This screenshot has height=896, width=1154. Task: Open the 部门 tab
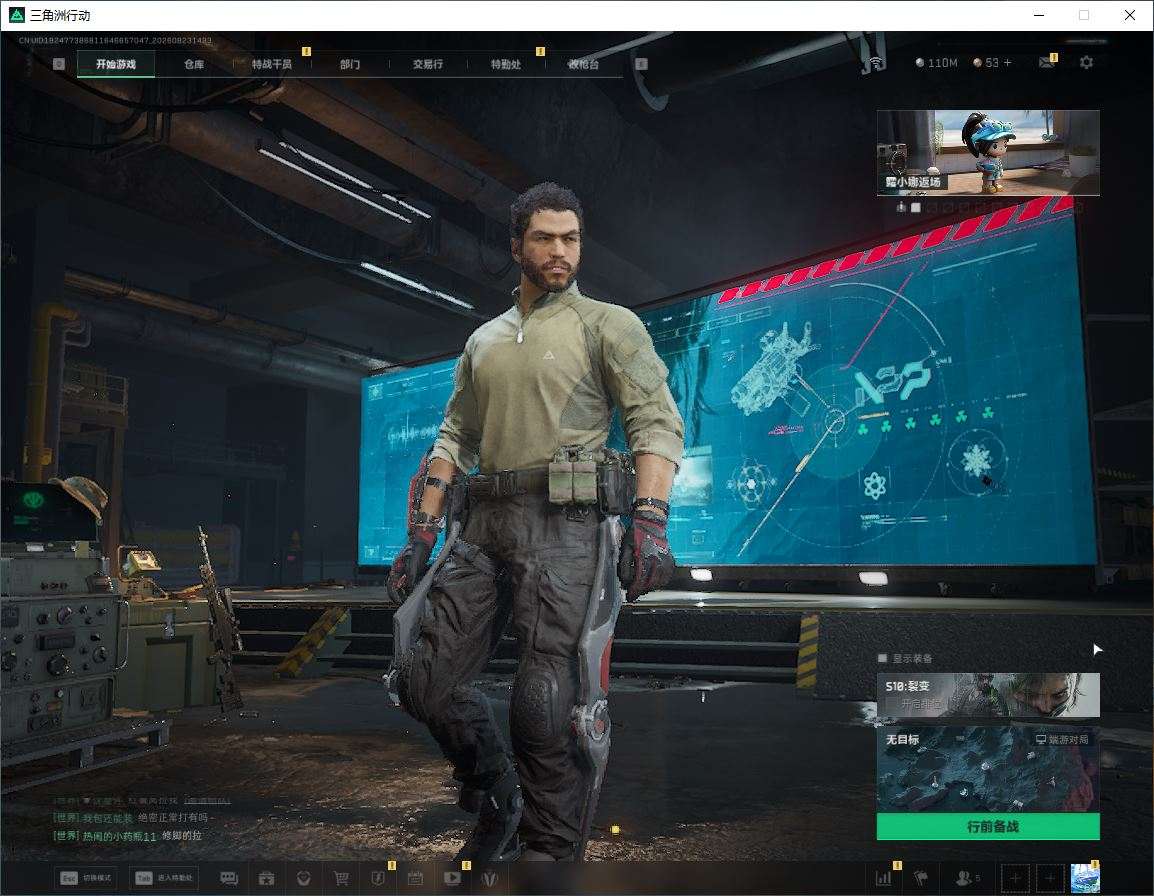coord(350,64)
